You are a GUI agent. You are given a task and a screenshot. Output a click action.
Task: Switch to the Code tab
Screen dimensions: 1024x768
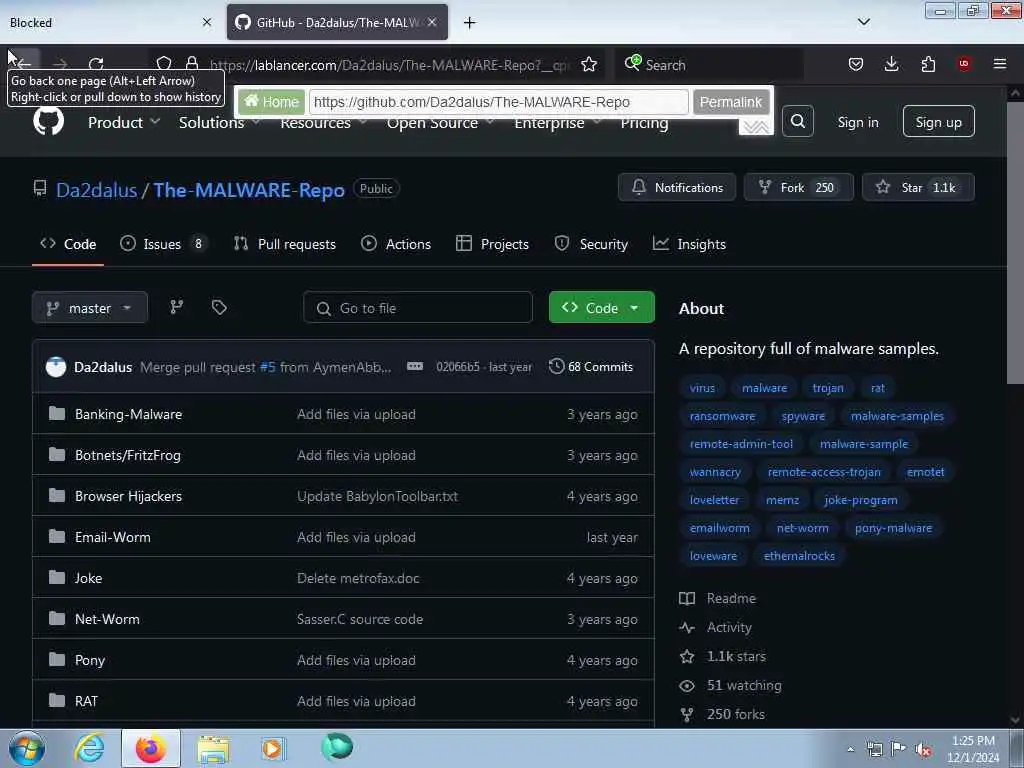[x=68, y=244]
